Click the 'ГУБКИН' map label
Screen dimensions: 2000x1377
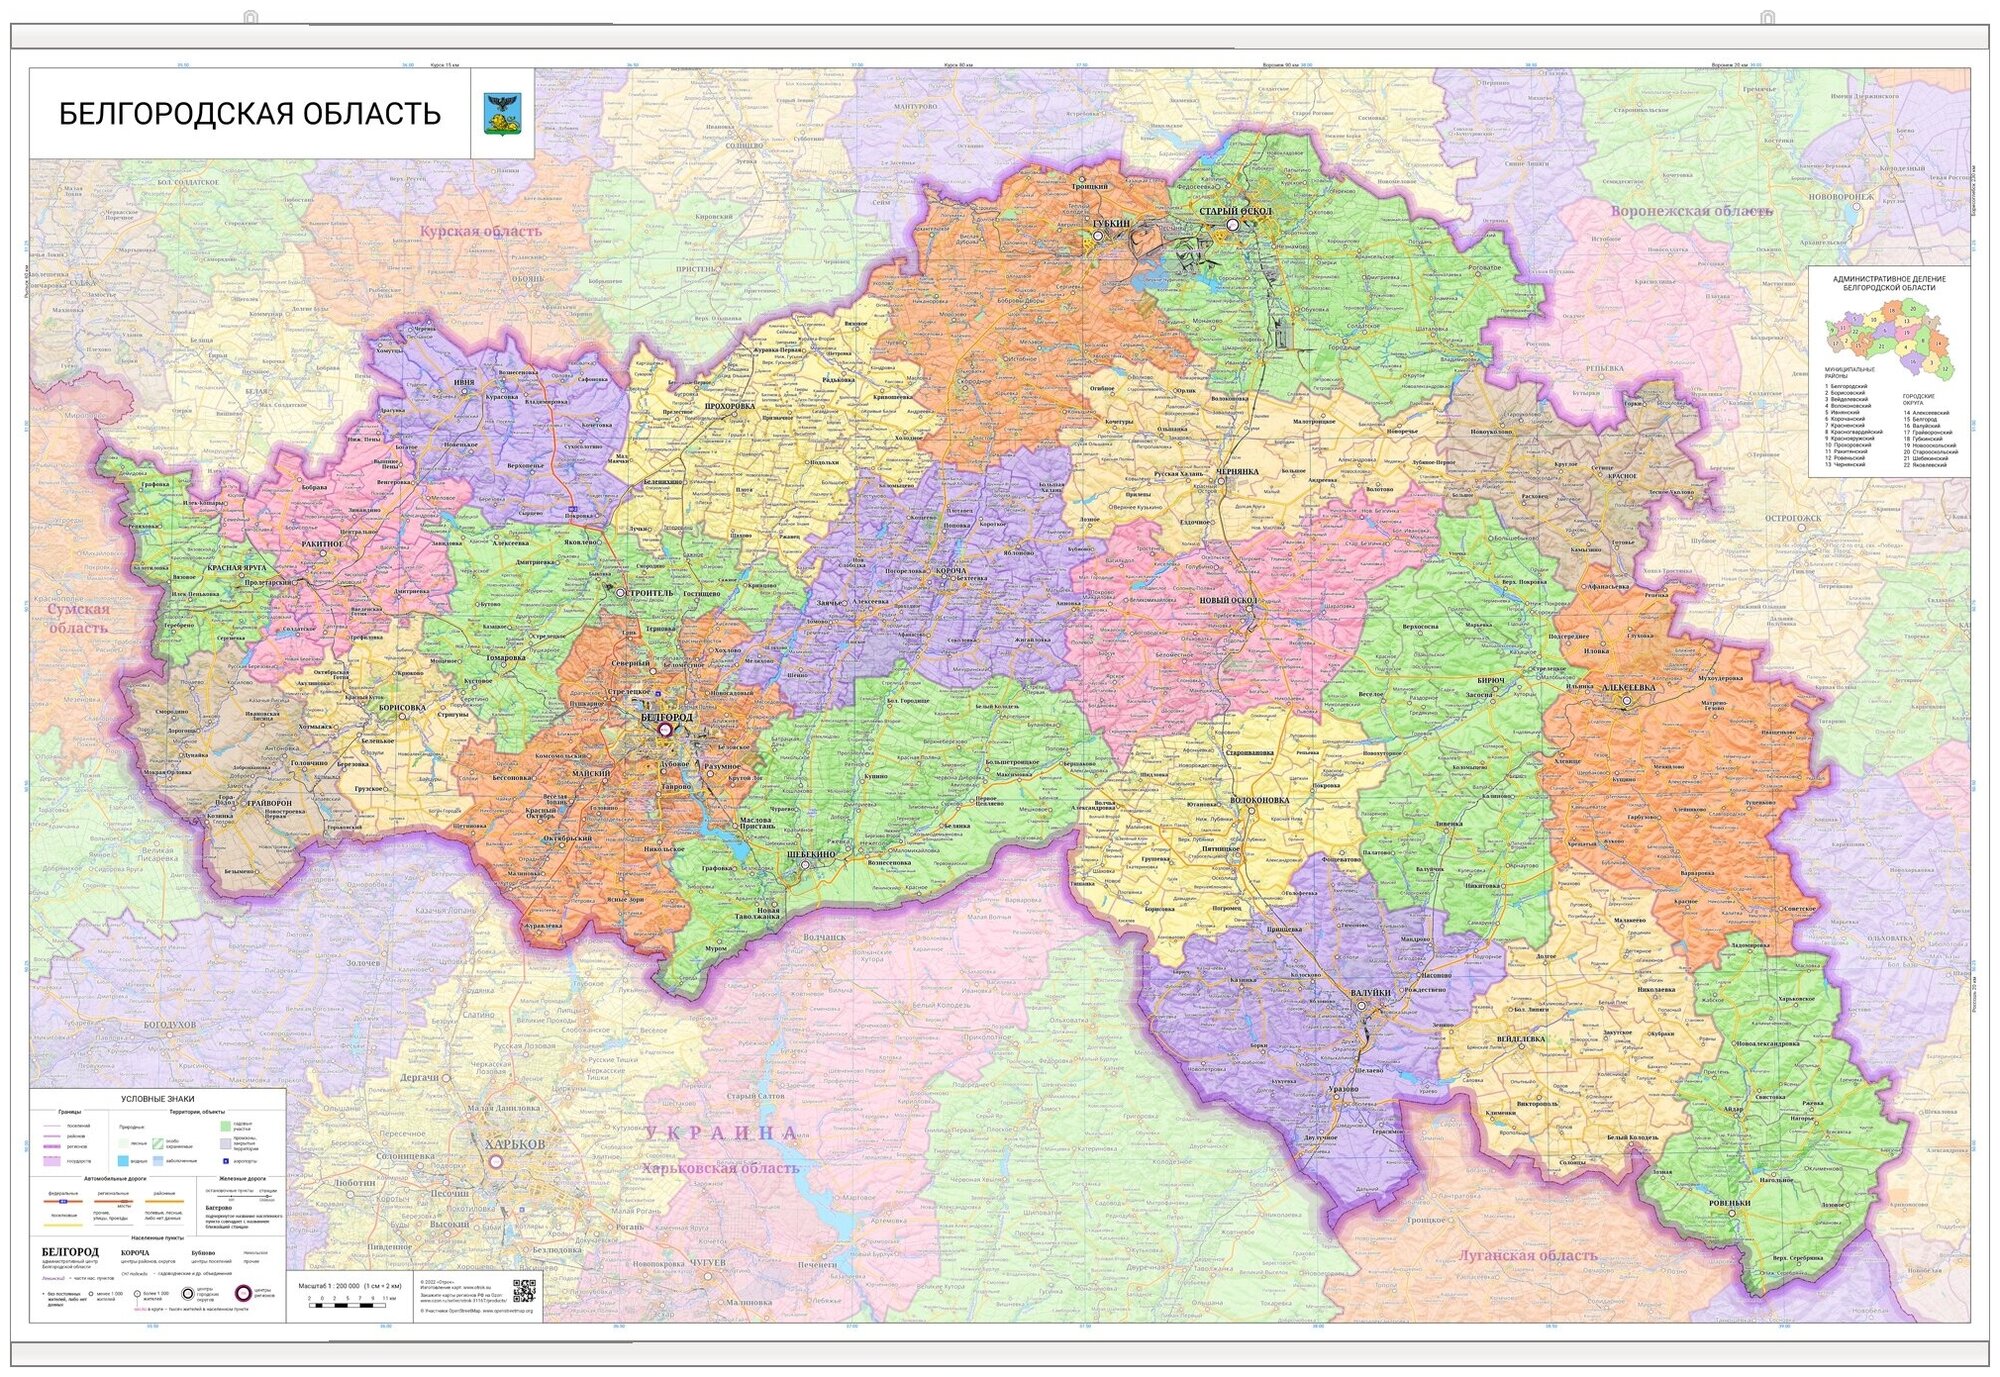pos(1111,223)
